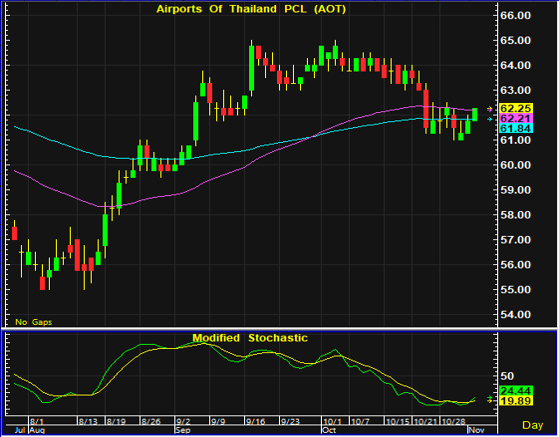Select the yellow 62.25 price label
This screenshot has width=559, height=437.
[x=516, y=108]
